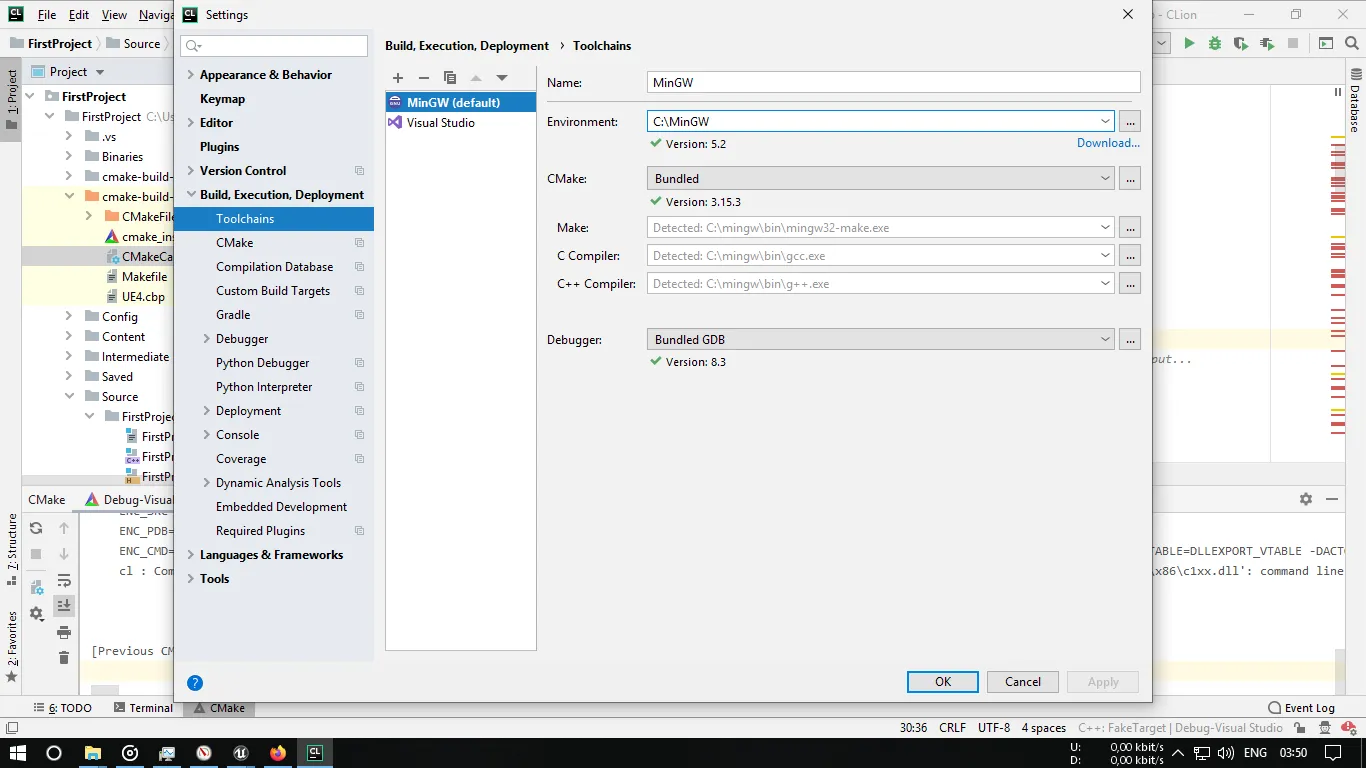This screenshot has height=768, width=1366.
Task: Click the CLion icon in the taskbar
Action: (x=315, y=753)
